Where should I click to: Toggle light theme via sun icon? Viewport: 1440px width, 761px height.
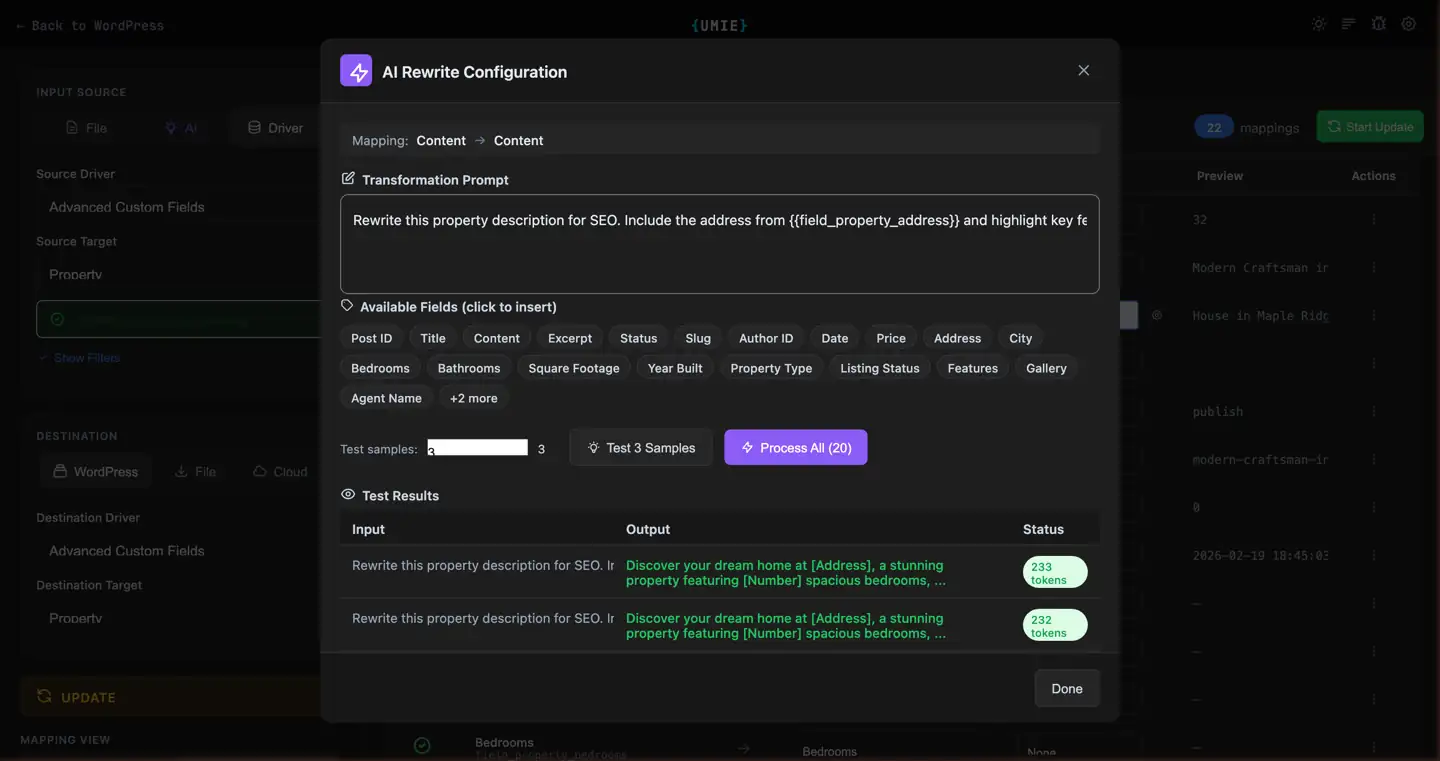point(1319,24)
